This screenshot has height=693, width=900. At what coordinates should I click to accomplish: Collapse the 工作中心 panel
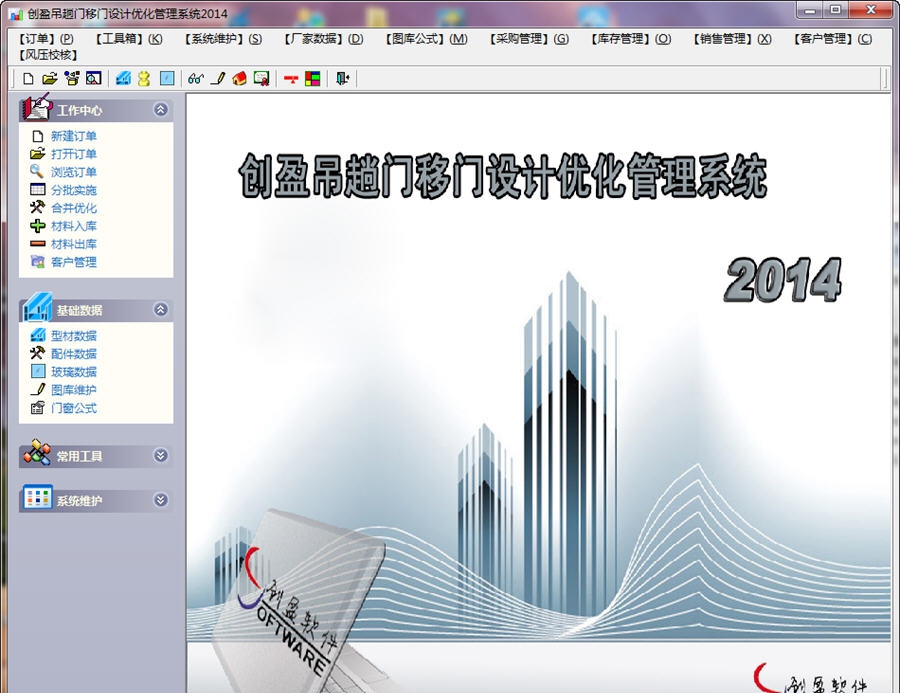click(160, 110)
